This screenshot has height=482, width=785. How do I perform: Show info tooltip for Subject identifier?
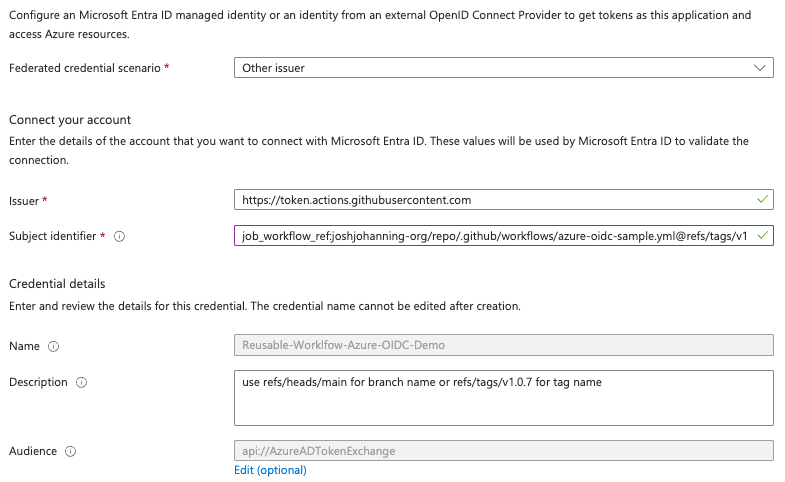click(x=119, y=237)
